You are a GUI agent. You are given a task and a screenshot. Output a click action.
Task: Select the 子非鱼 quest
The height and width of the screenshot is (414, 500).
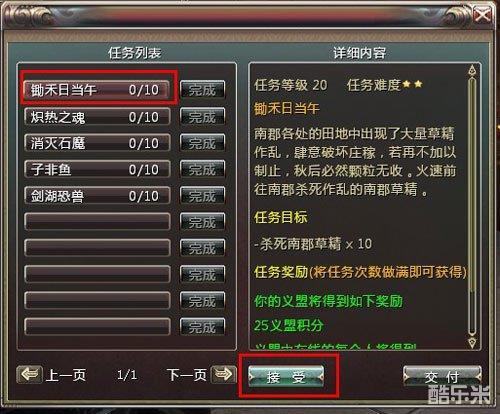tap(97, 169)
